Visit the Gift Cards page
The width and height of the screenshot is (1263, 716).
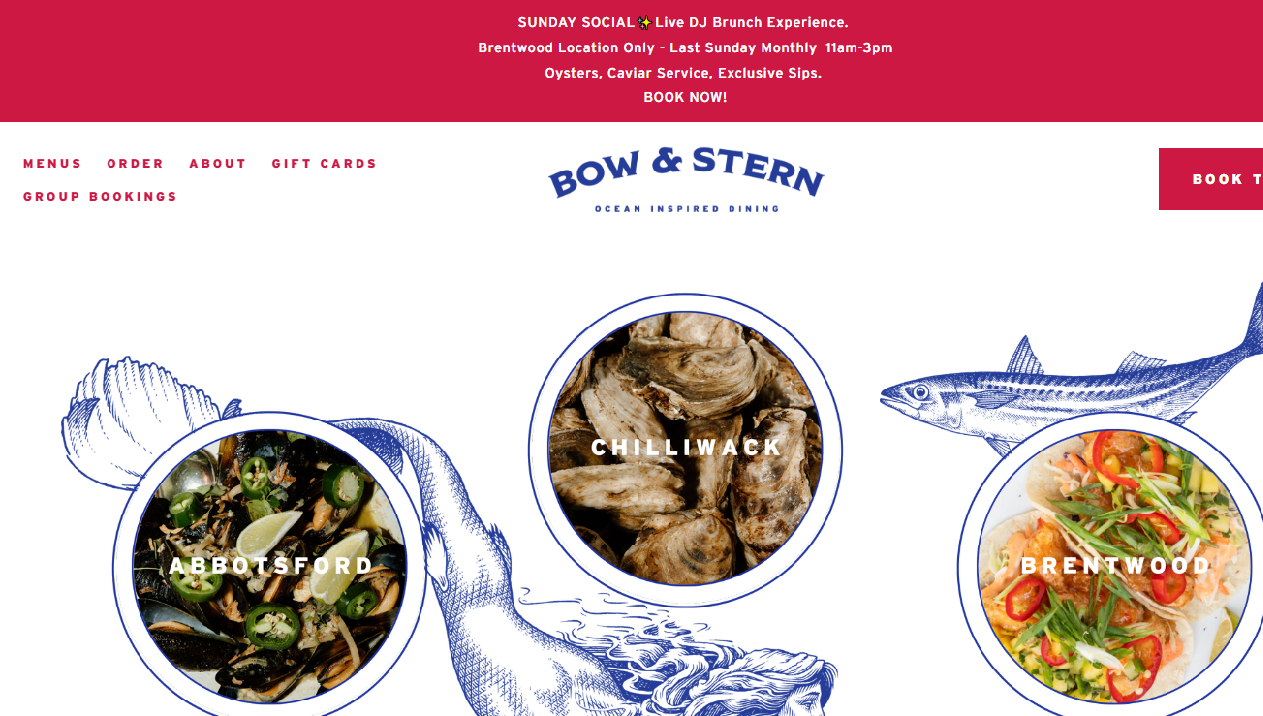coord(325,164)
